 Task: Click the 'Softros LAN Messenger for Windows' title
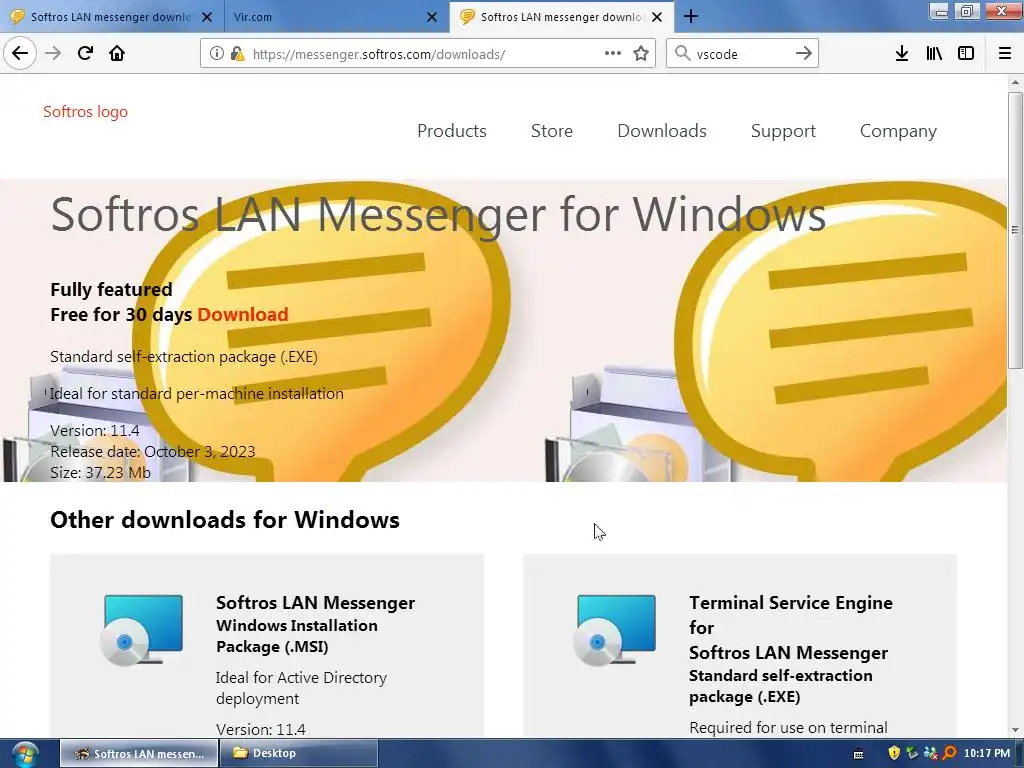click(438, 214)
